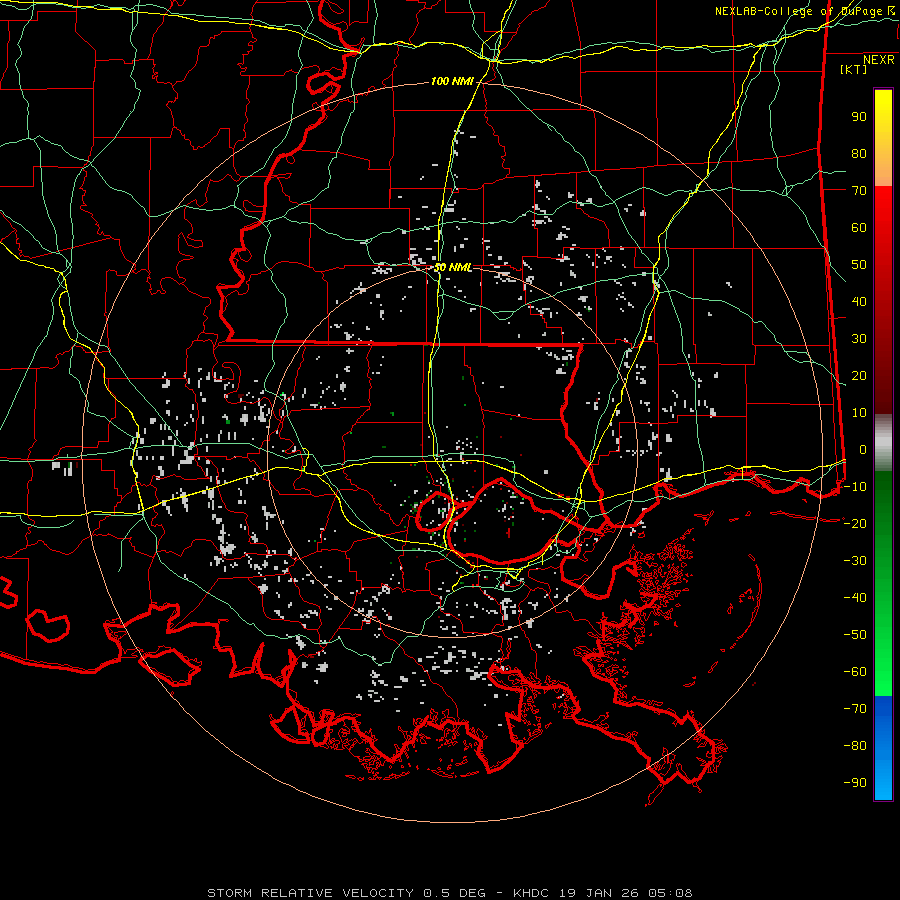Image resolution: width=900 pixels, height=900 pixels.
Task: Click the 40 value on velocity scale
Action: [859, 301]
